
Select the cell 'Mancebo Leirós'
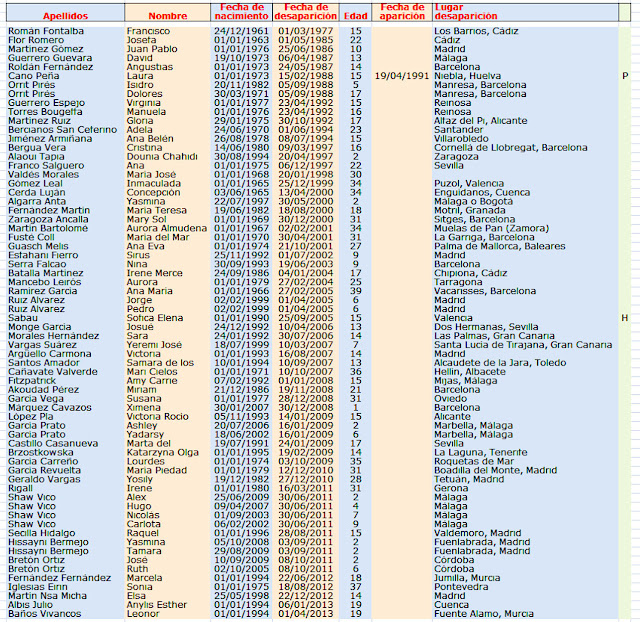(44, 282)
